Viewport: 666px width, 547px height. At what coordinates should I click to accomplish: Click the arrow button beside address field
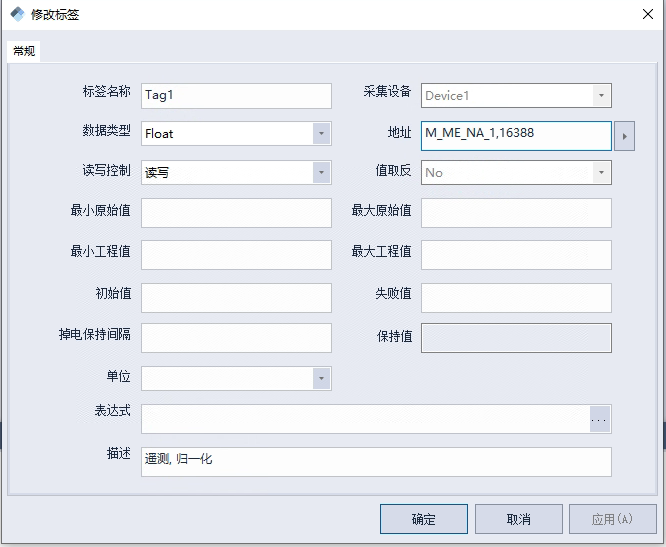pos(624,136)
